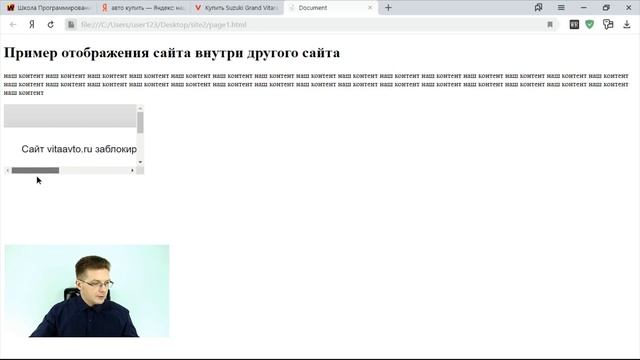Reload the current page
Screen dimensions: 640x360
[51, 24]
